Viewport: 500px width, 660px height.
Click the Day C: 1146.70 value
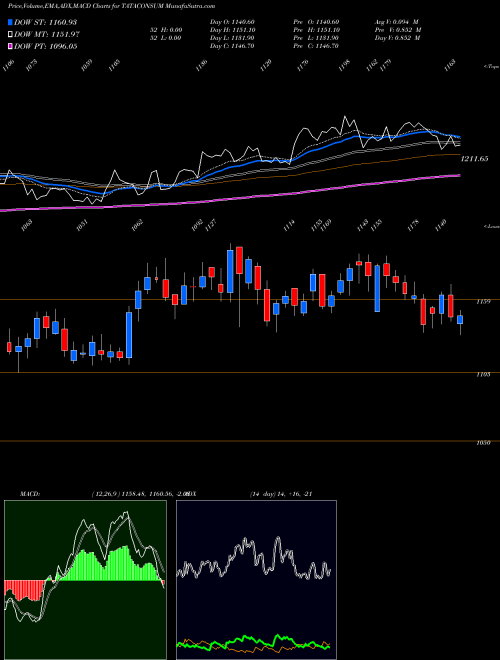click(x=232, y=46)
